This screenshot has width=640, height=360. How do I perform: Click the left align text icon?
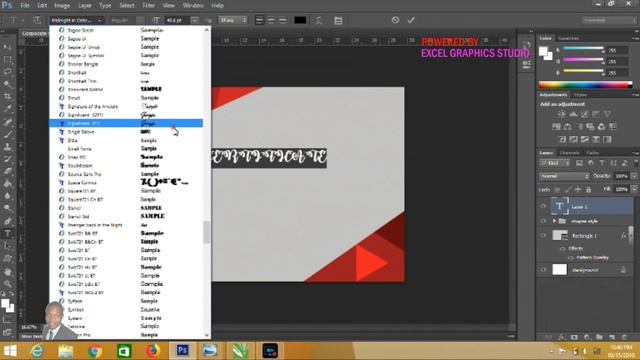(x=260, y=20)
